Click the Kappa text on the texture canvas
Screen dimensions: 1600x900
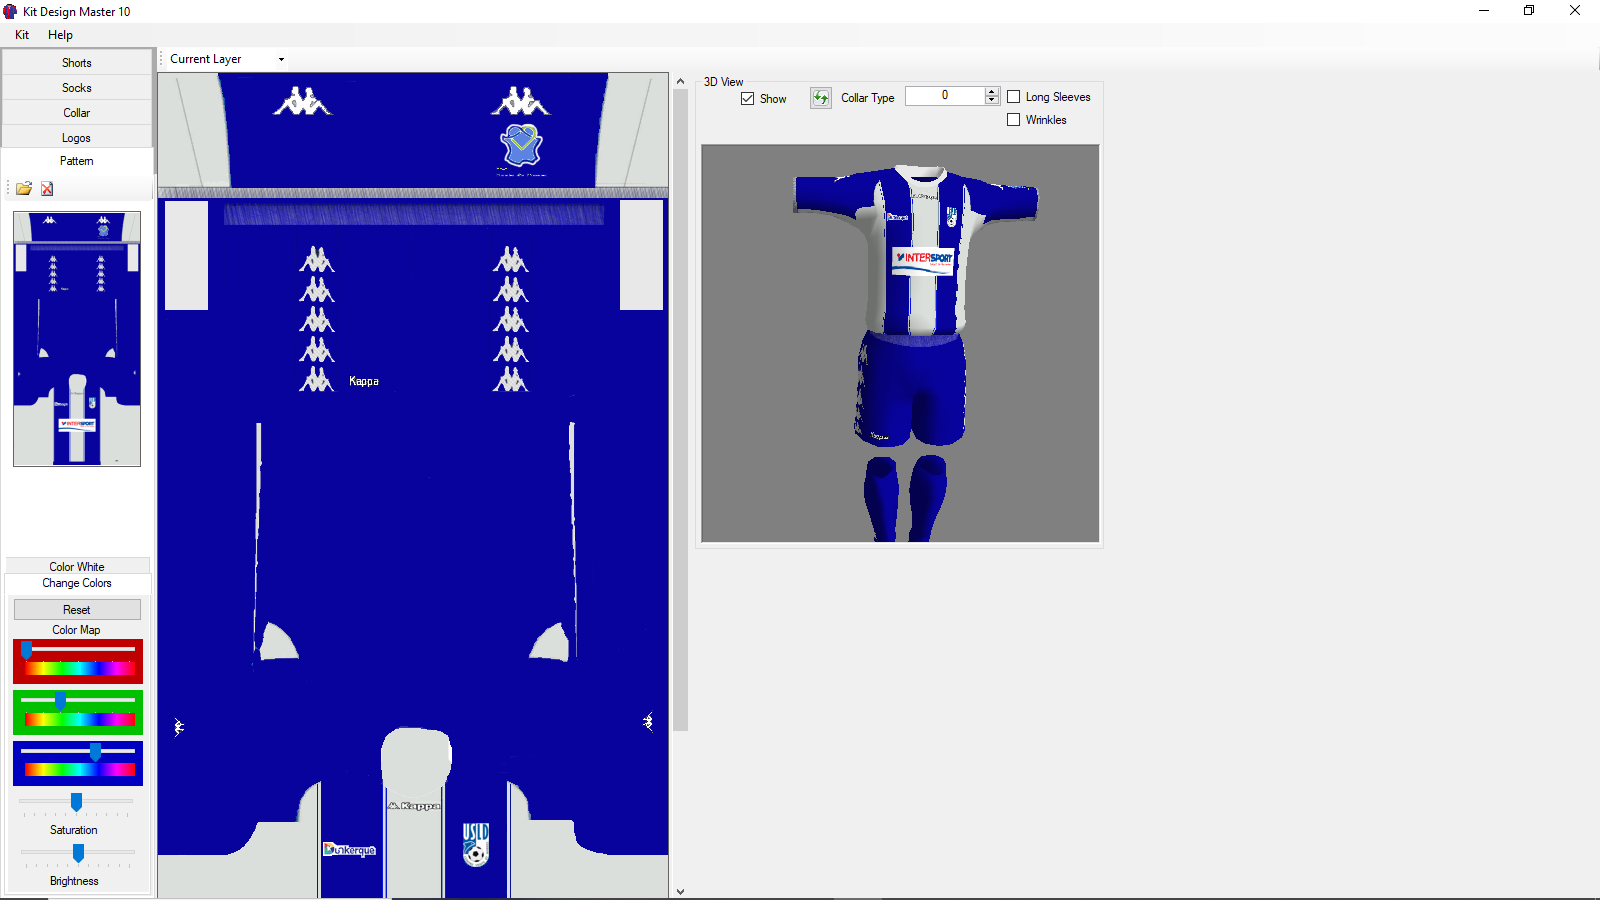[x=364, y=381]
